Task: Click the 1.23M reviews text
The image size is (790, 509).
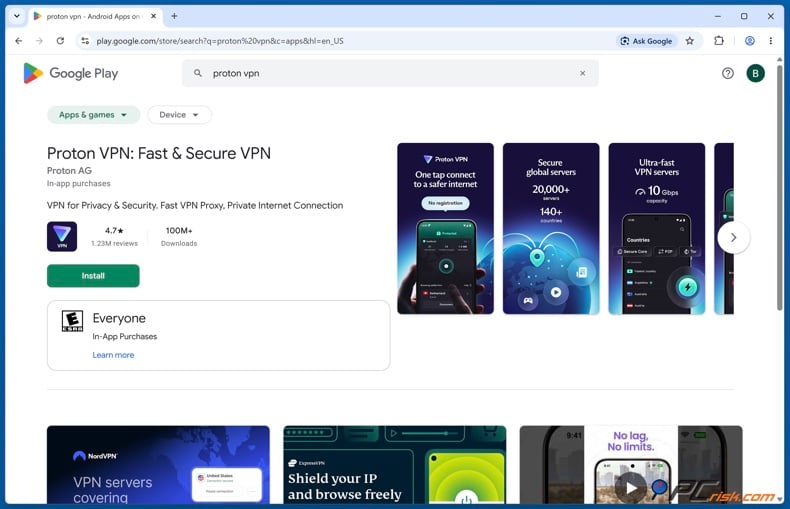Action: coord(114,243)
